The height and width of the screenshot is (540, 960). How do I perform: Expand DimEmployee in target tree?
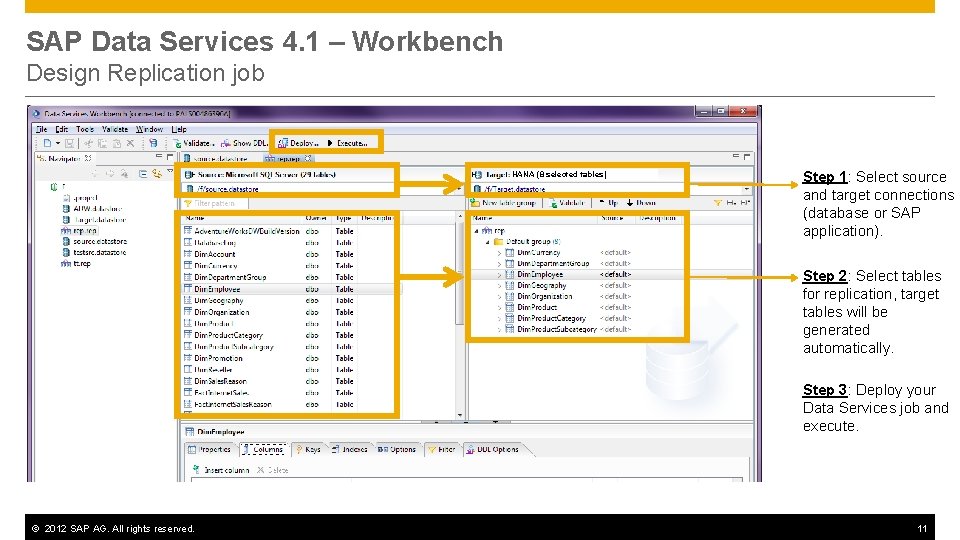(499, 275)
